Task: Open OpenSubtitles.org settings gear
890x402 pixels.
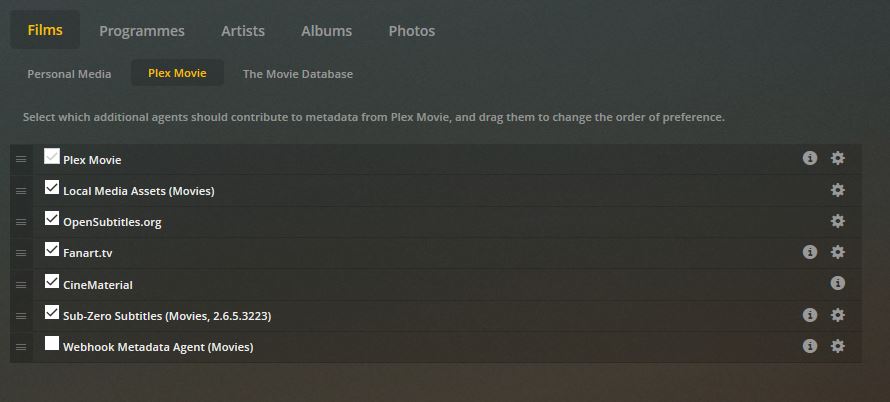Action: pos(838,221)
